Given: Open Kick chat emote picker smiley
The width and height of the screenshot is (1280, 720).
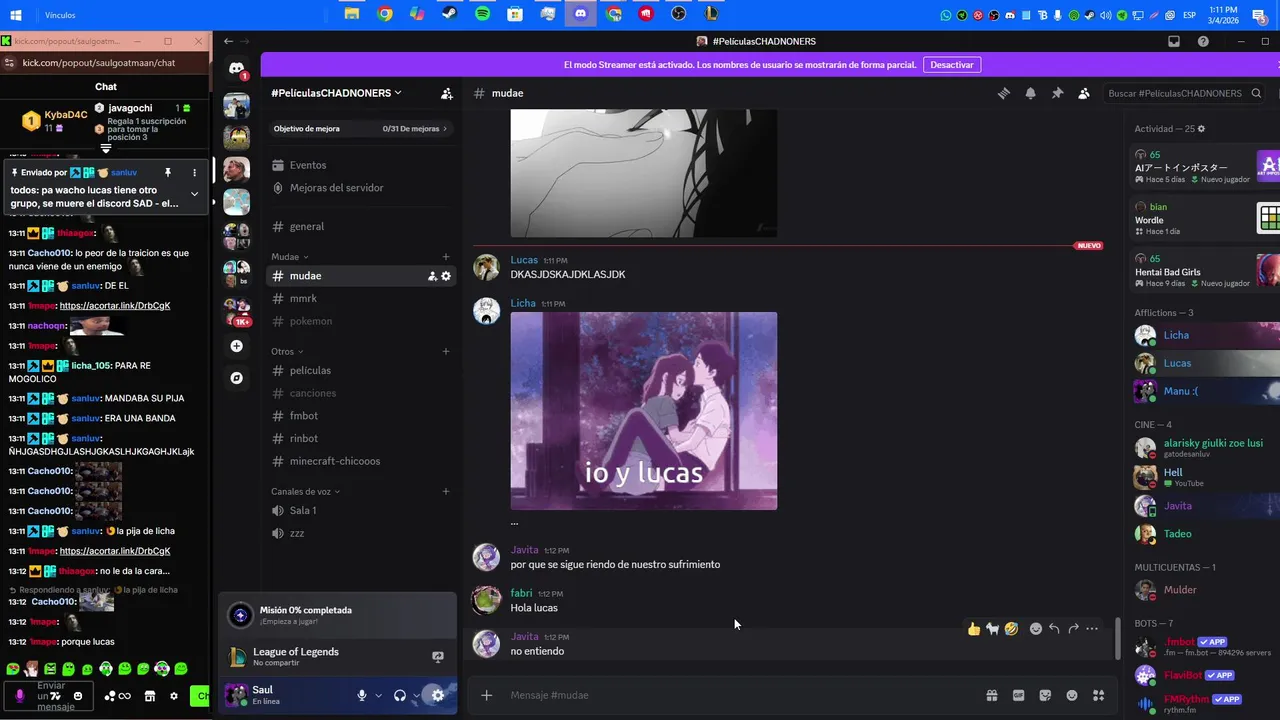Looking at the screenshot, I should click(x=78, y=696).
